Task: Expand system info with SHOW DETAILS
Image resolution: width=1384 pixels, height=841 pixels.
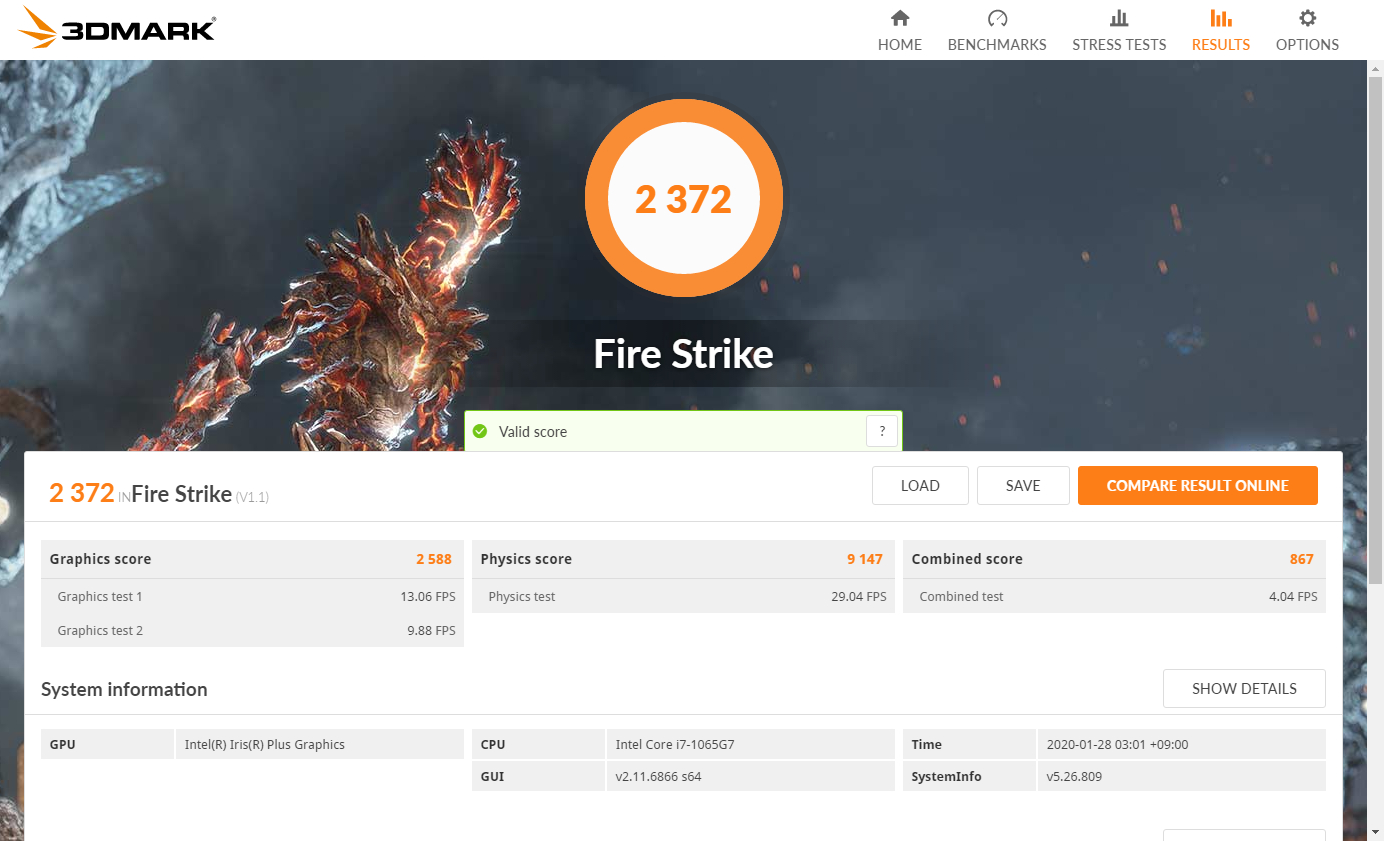Action: (x=1244, y=689)
